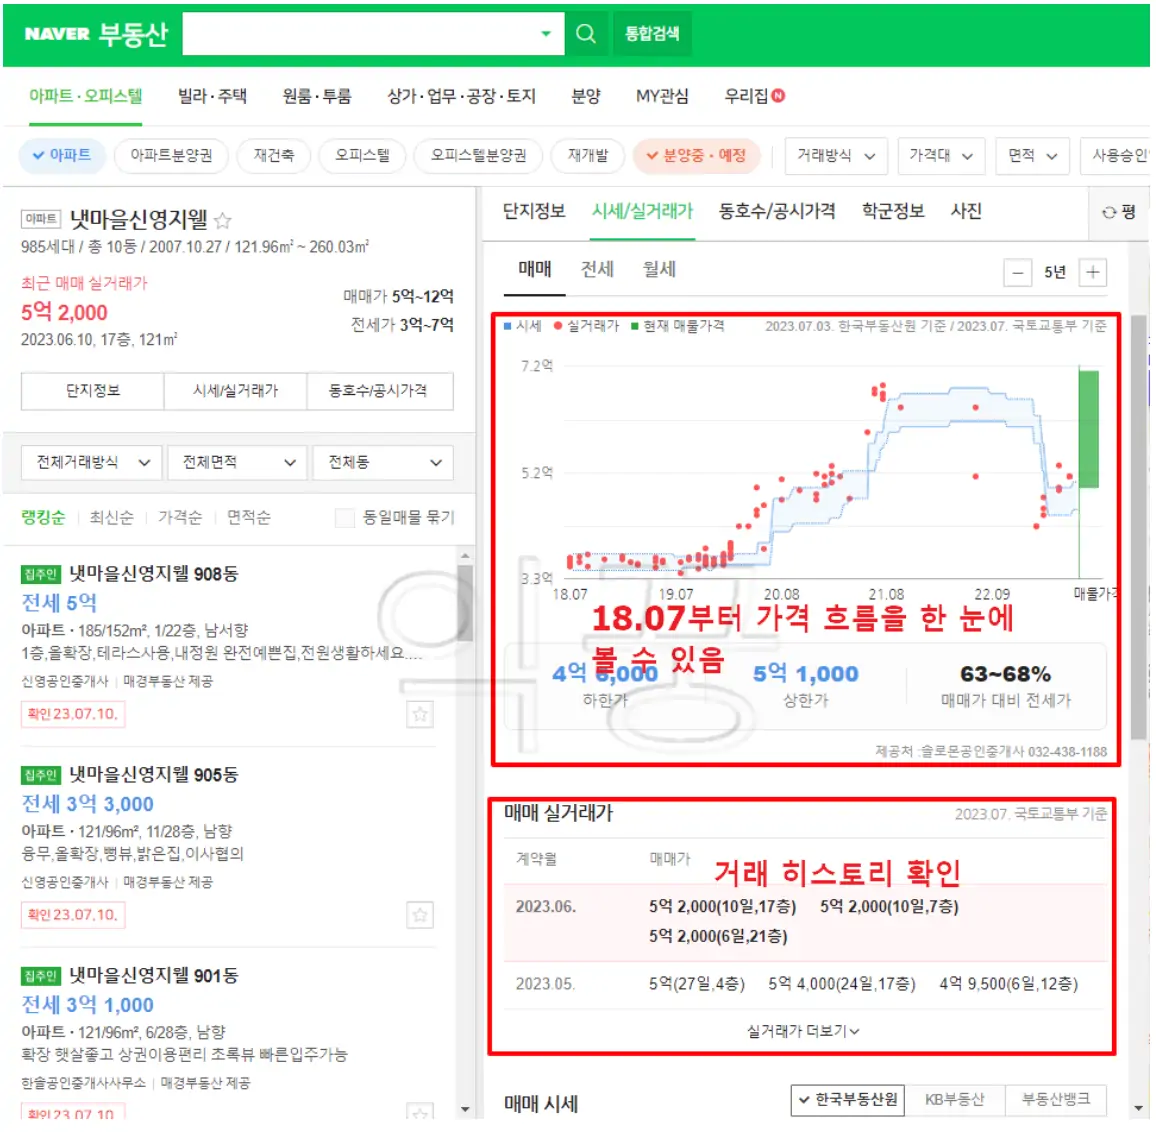The height and width of the screenshot is (1132, 1156).
Task: Click the 통합검색 search button
Action: coord(652,33)
